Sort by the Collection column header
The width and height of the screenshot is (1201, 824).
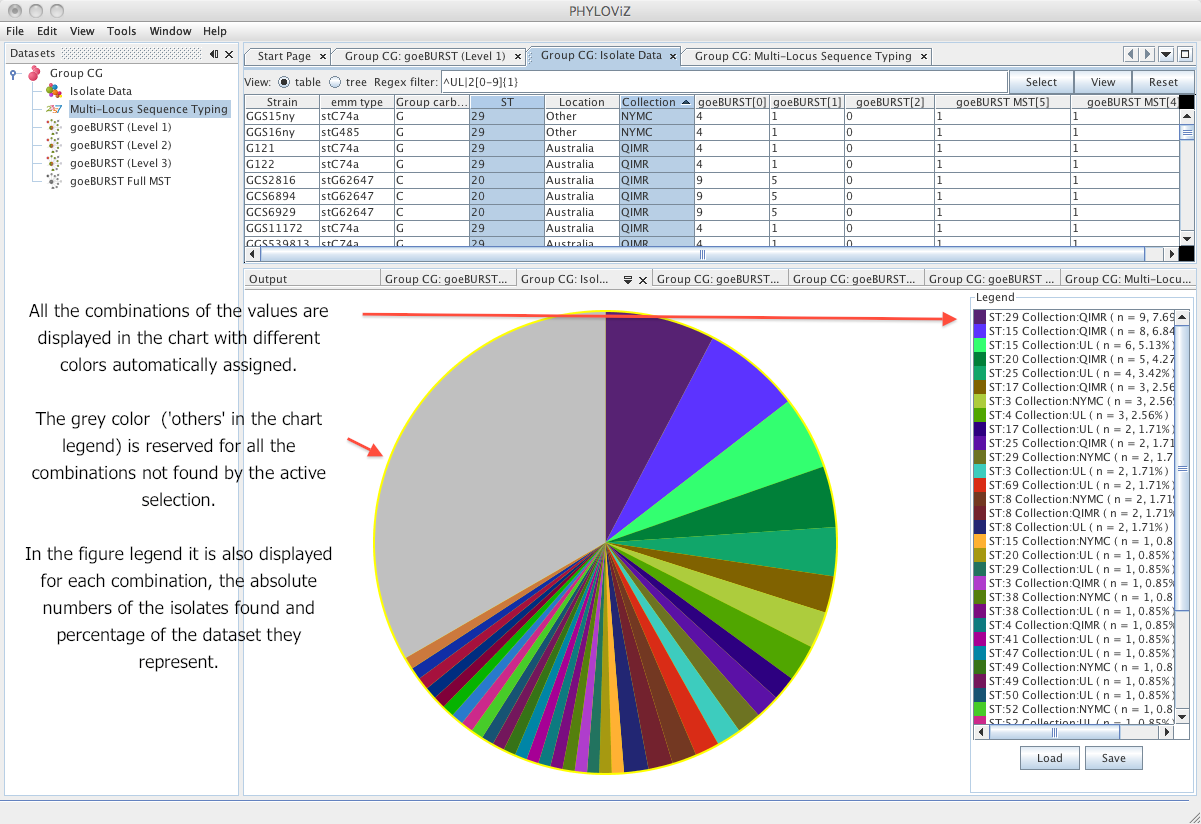pos(656,102)
